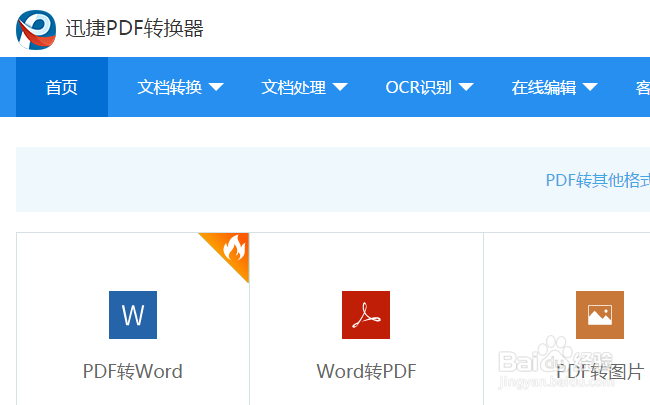Open the 首页 tab
The image size is (650, 405).
(x=62, y=87)
